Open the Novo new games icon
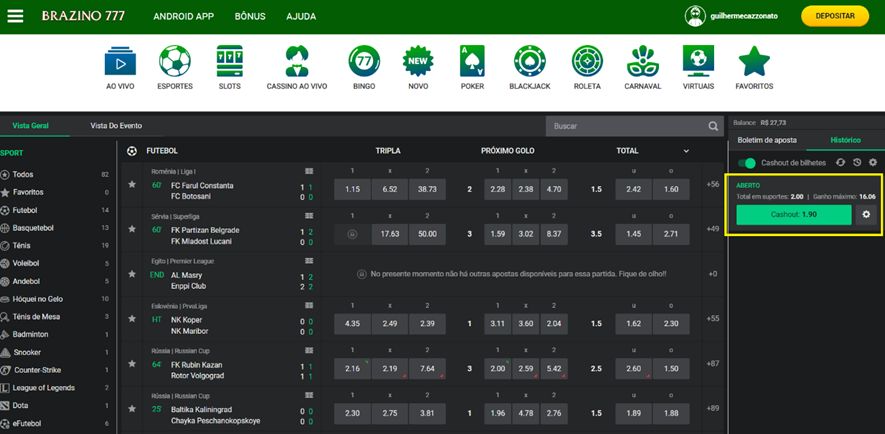Viewport: 885px width, 434px height. tap(418, 61)
